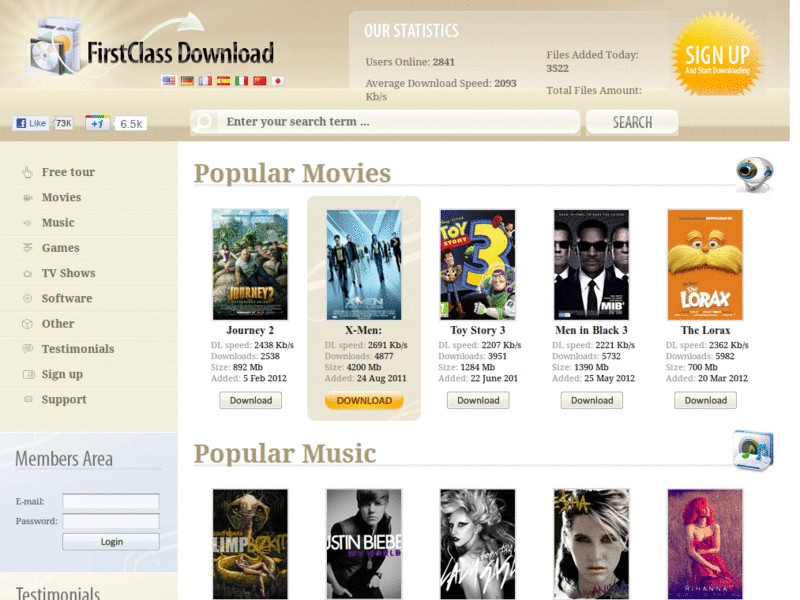This screenshot has width=800, height=600.
Task: Download Toy Story 3
Action: click(x=478, y=401)
